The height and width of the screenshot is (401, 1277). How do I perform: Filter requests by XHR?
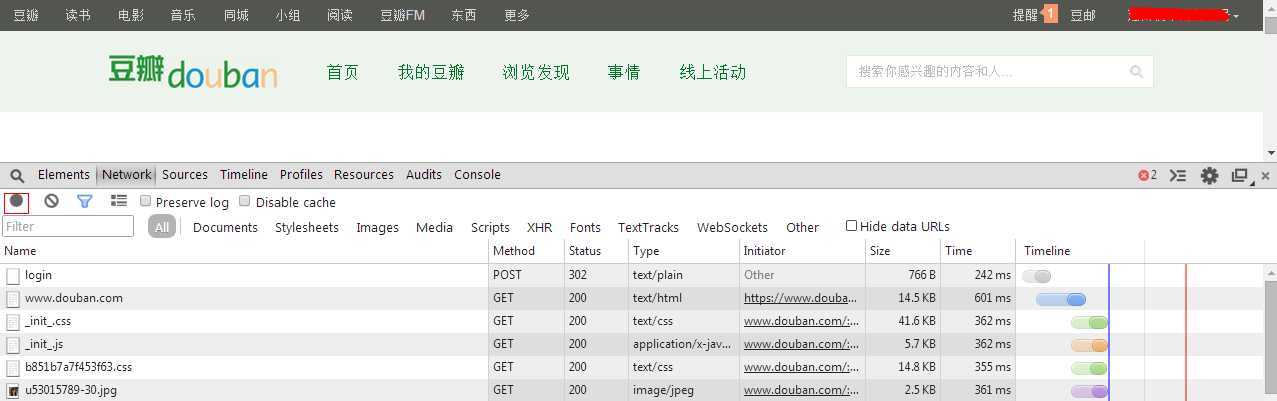click(539, 227)
